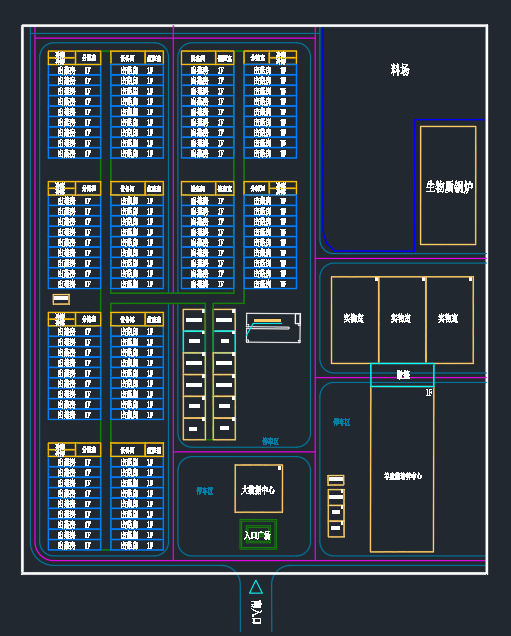Select the 料场 stockyard label

coord(400,70)
